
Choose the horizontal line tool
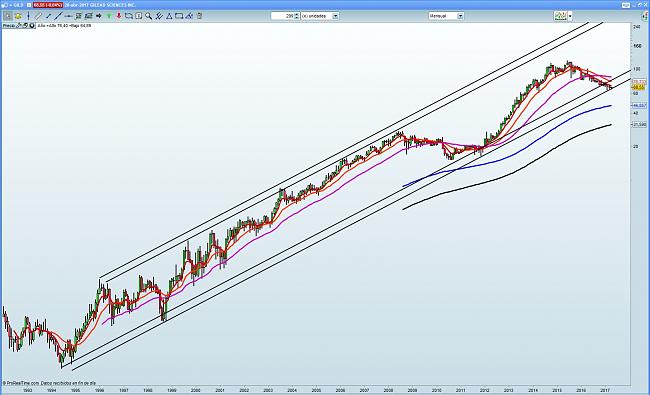(x=68, y=16)
